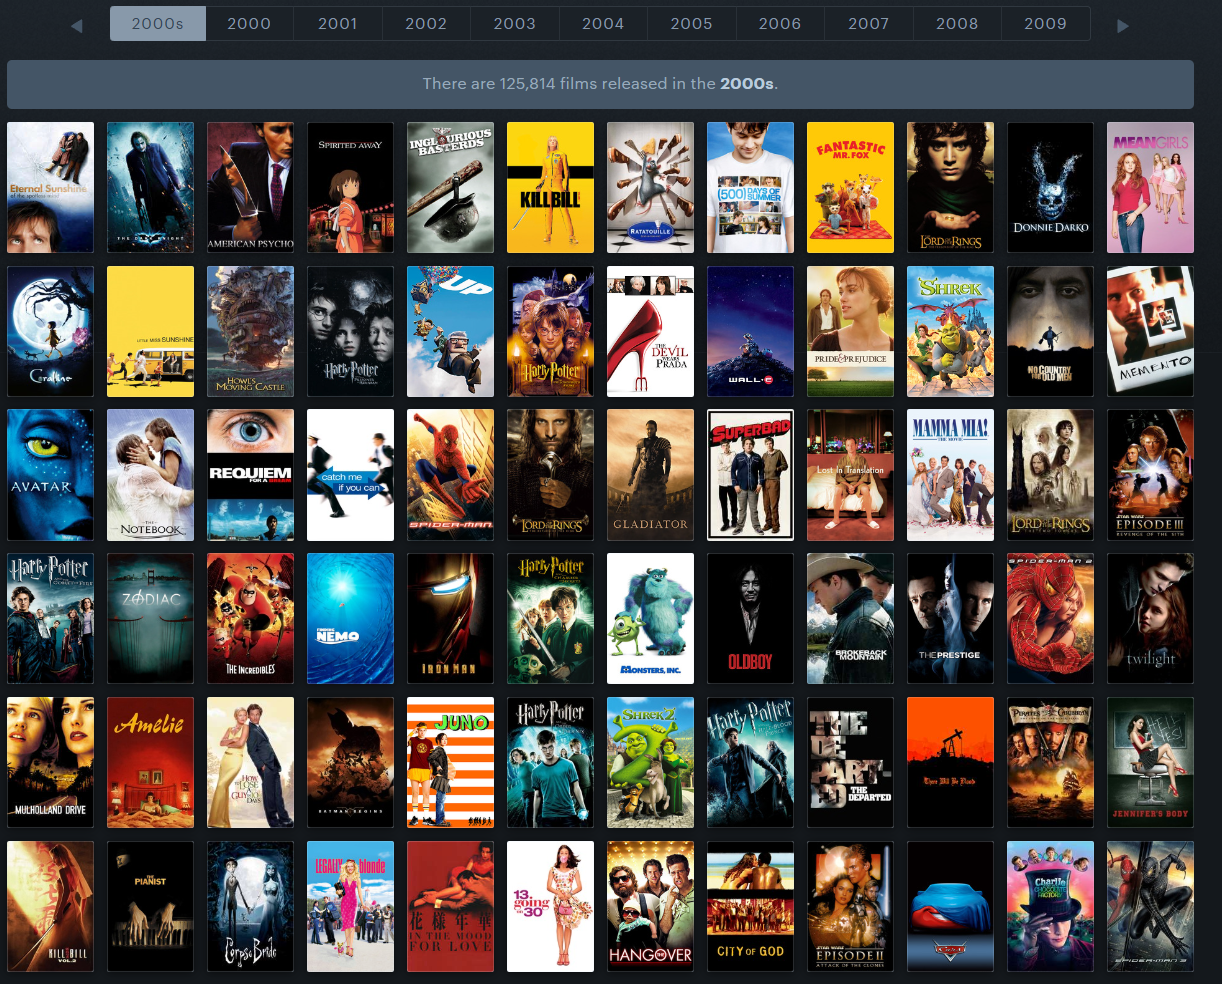This screenshot has width=1222, height=984.
Task: Select The Departed poster
Action: point(850,763)
